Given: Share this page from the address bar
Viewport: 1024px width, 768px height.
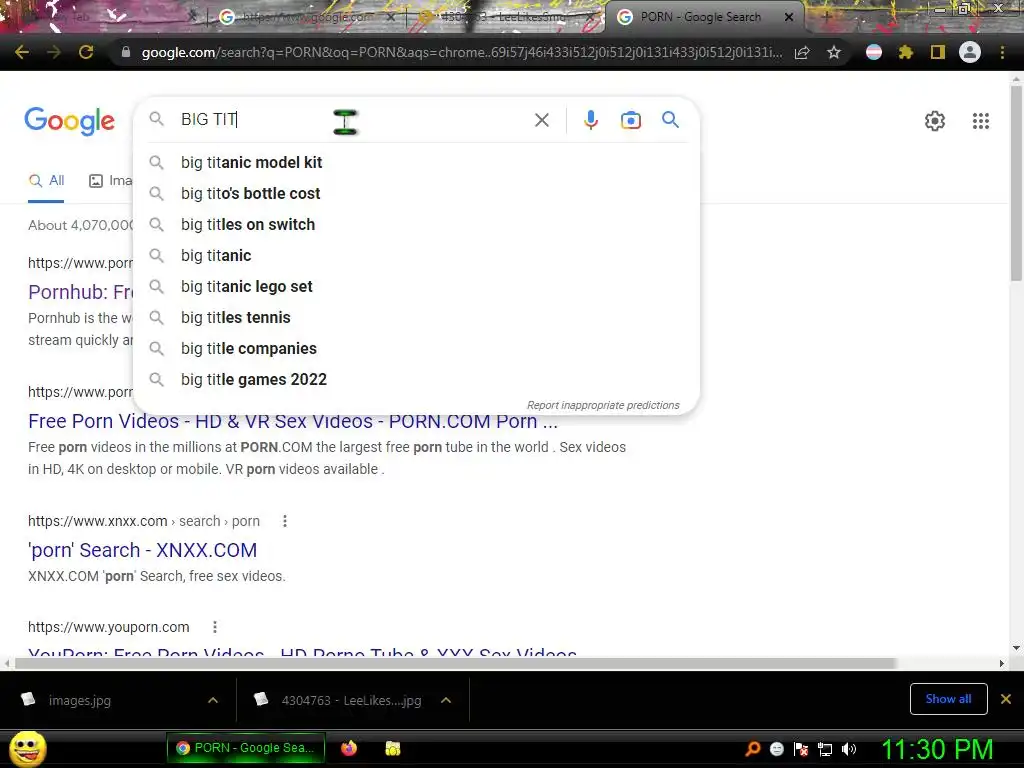Looking at the screenshot, I should click(x=802, y=52).
